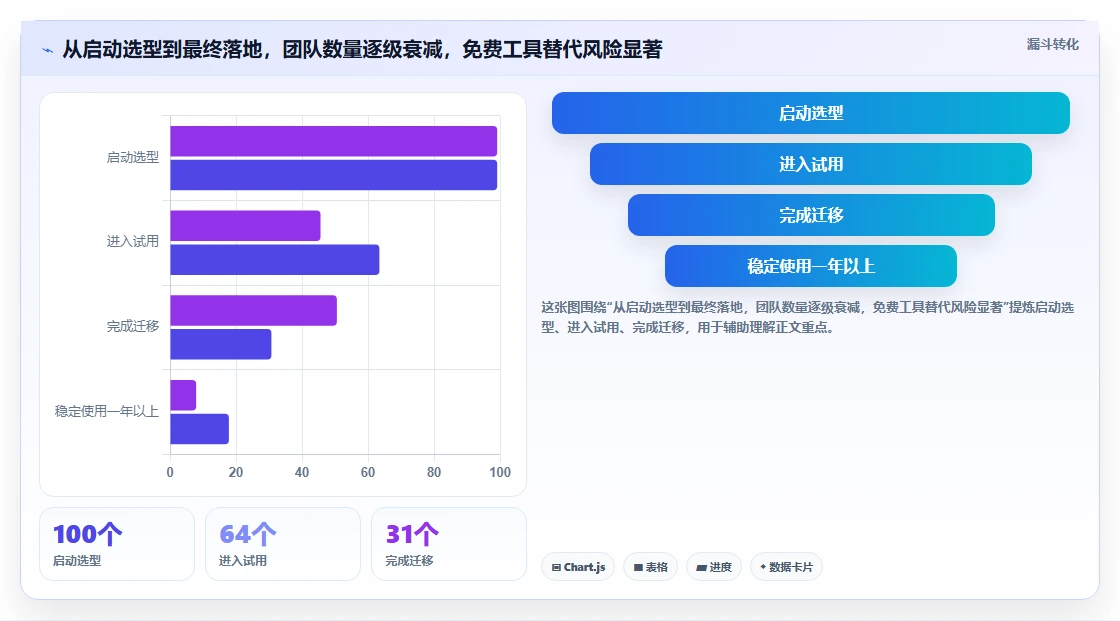The height and width of the screenshot is (621, 1120).
Task: Click the 表格 tag chip
Action: click(x=650, y=567)
